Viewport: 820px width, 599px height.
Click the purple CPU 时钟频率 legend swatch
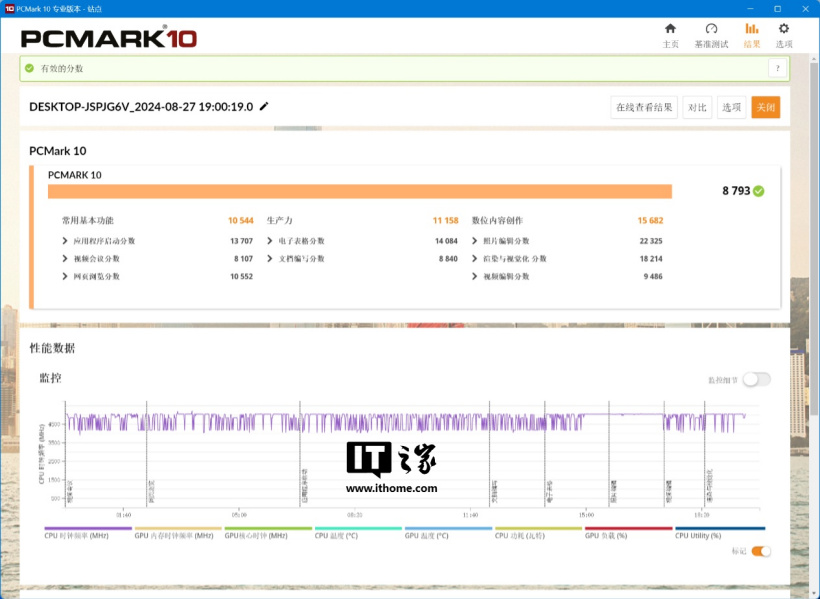(88, 529)
